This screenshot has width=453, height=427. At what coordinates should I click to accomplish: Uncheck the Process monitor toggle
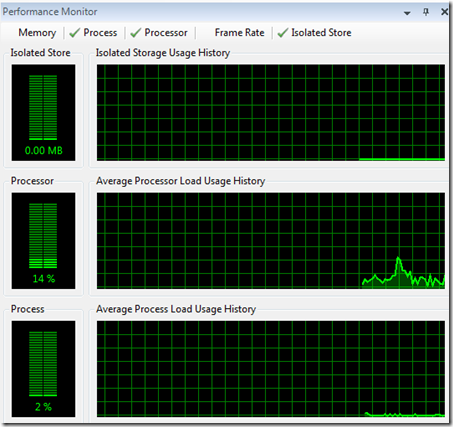(x=93, y=33)
